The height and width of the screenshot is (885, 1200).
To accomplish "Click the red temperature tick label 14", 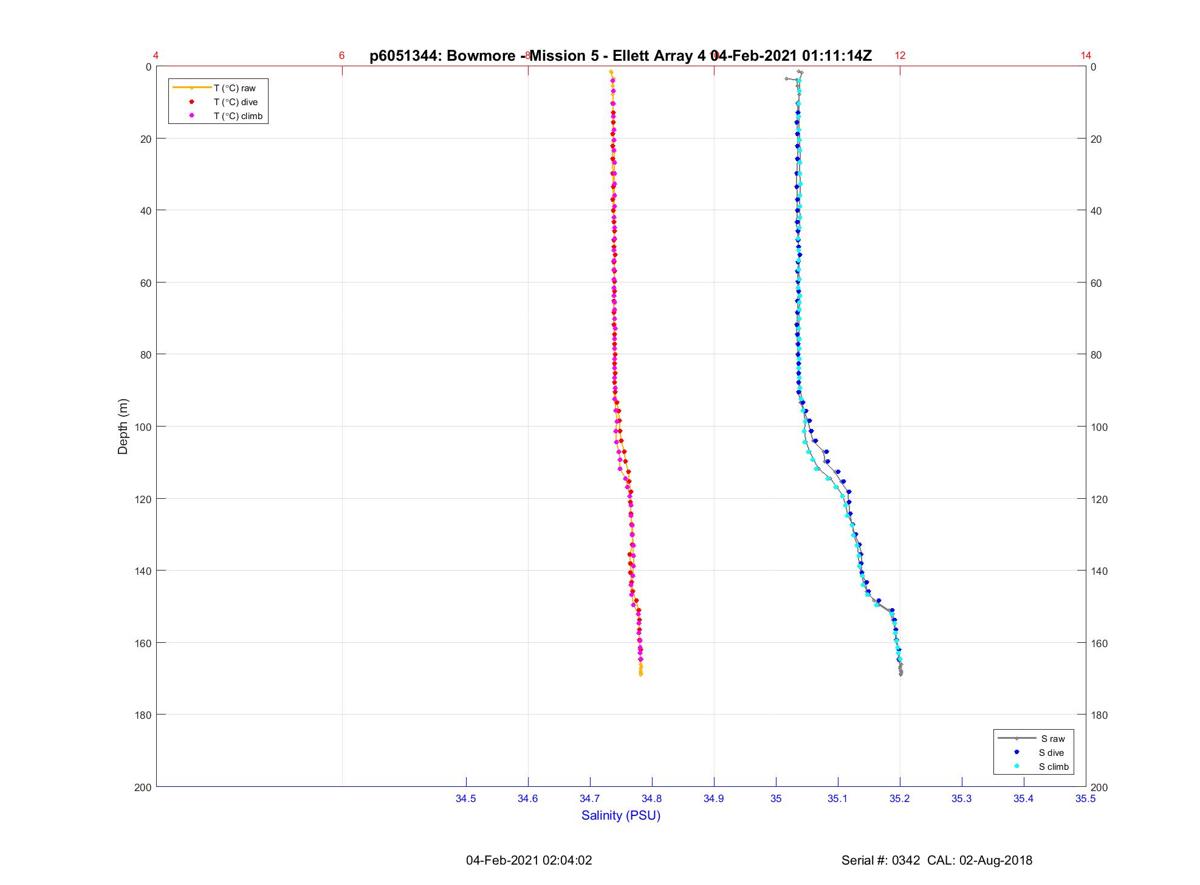I will 1086,56.
